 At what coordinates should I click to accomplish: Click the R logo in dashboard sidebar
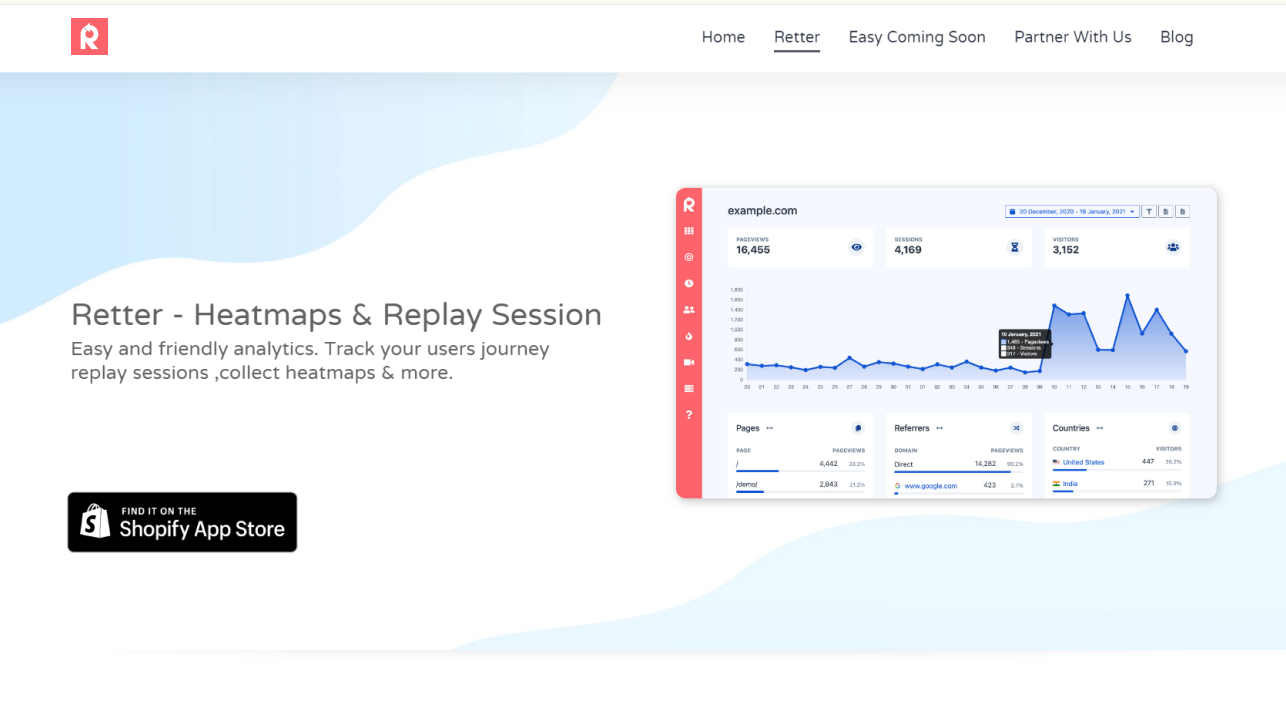click(x=689, y=205)
